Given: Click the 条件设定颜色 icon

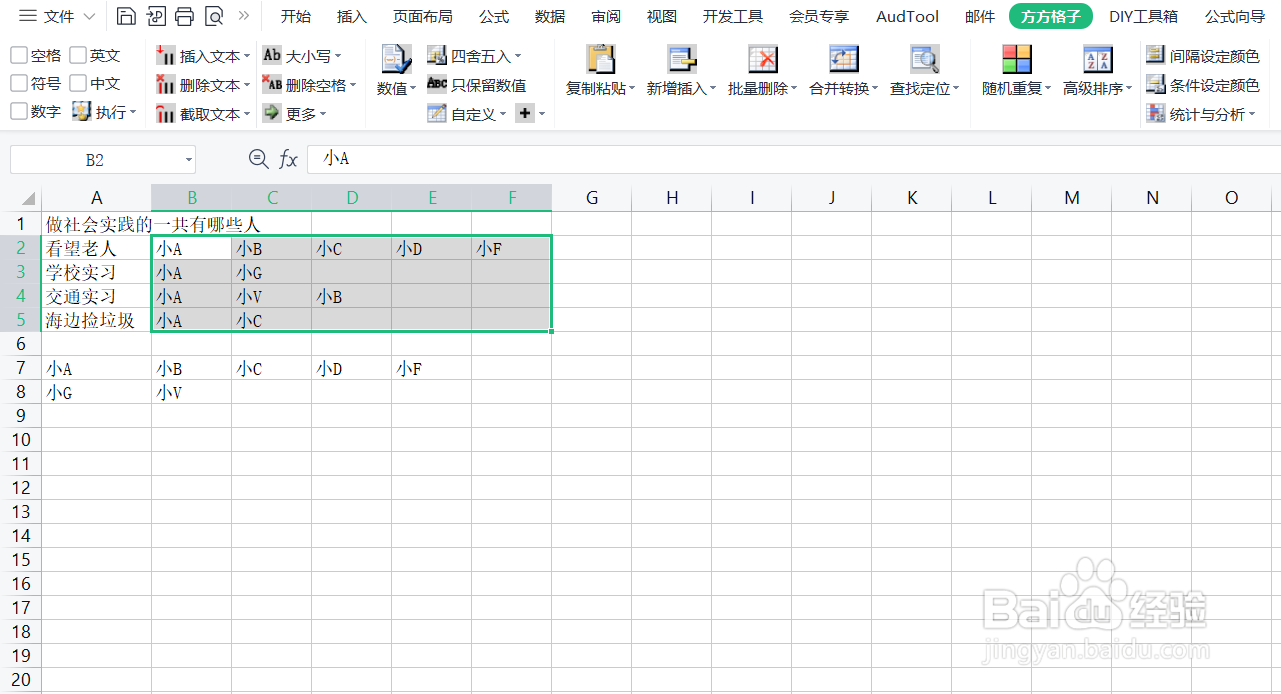Looking at the screenshot, I should click(x=1155, y=84).
